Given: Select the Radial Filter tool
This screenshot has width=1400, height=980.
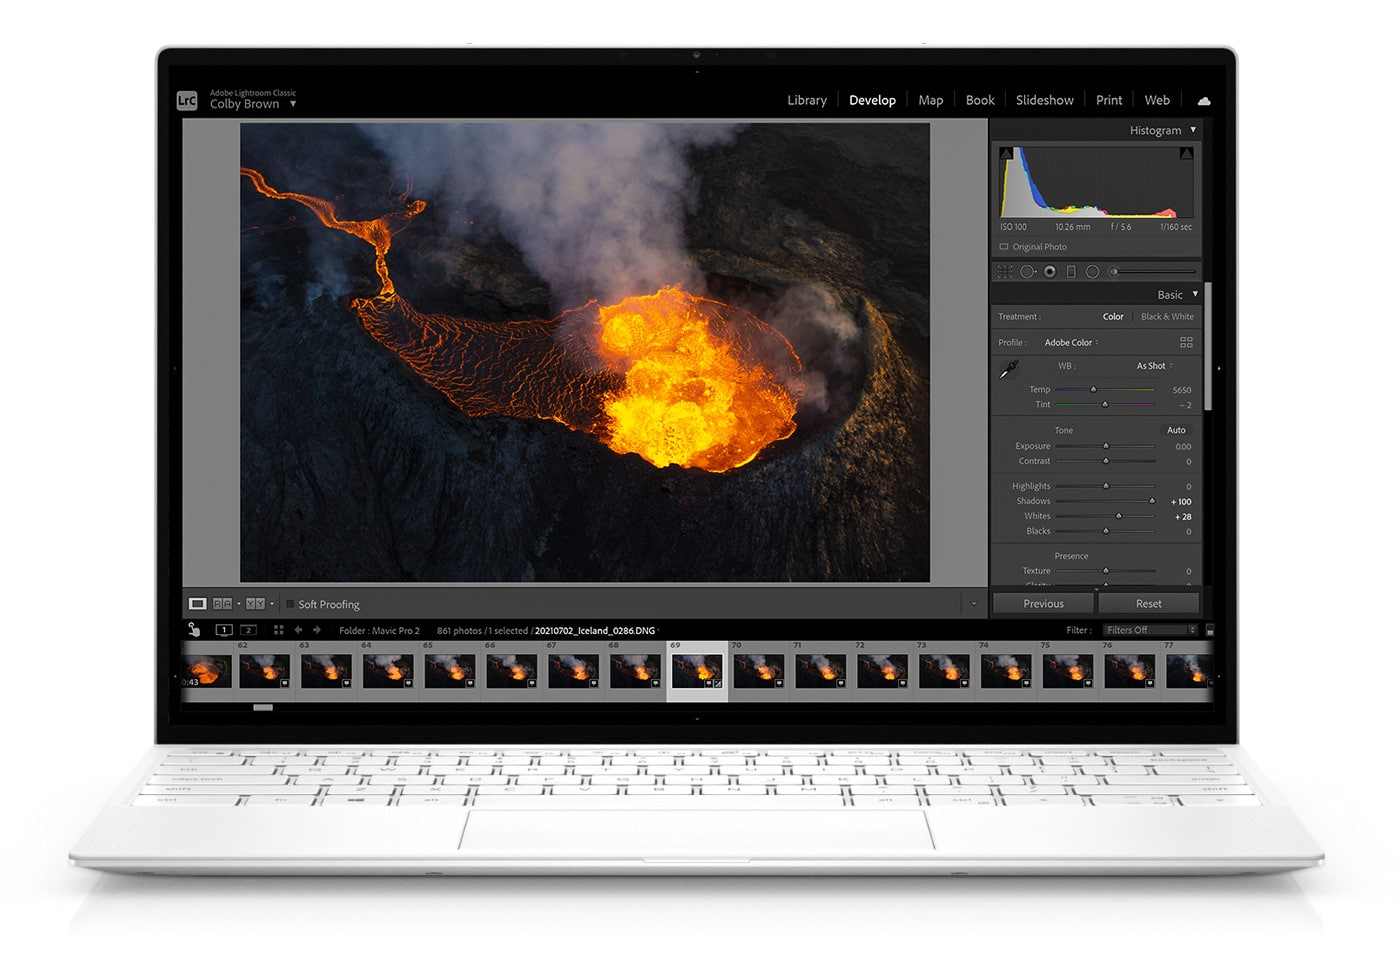Looking at the screenshot, I should pyautogui.click(x=1092, y=271).
